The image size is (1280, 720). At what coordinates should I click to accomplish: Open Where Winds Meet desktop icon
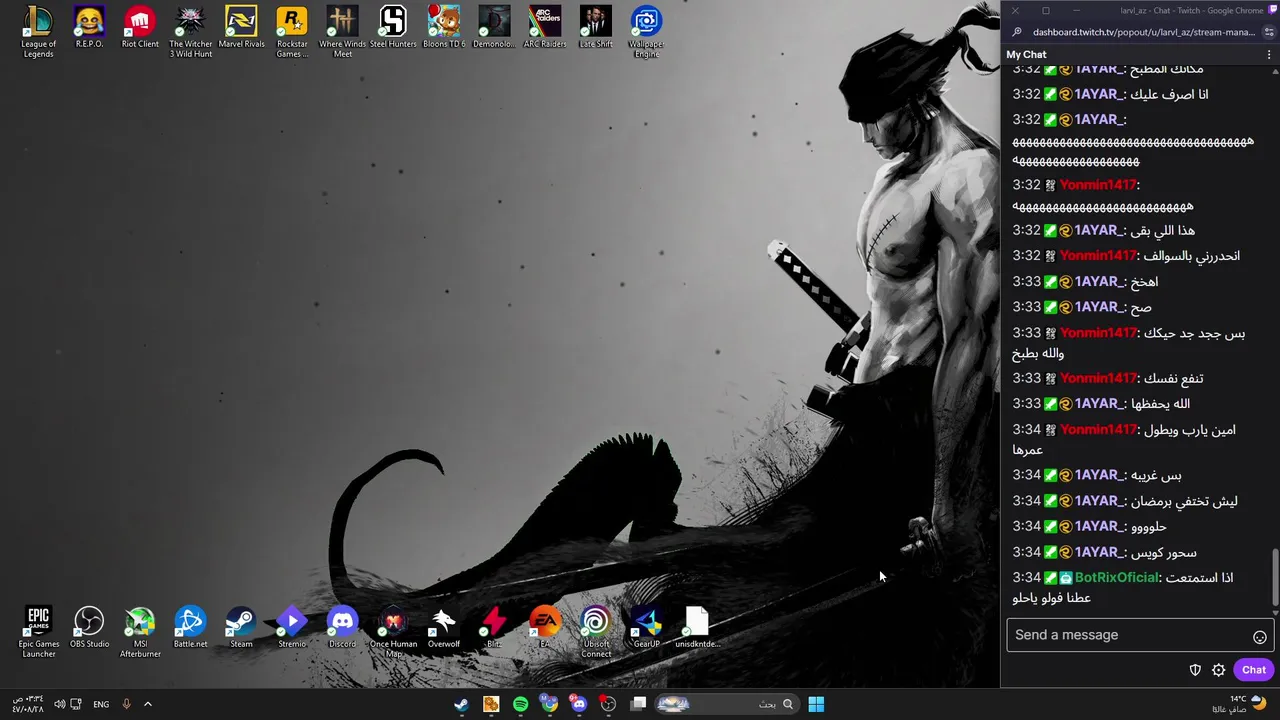point(343,31)
